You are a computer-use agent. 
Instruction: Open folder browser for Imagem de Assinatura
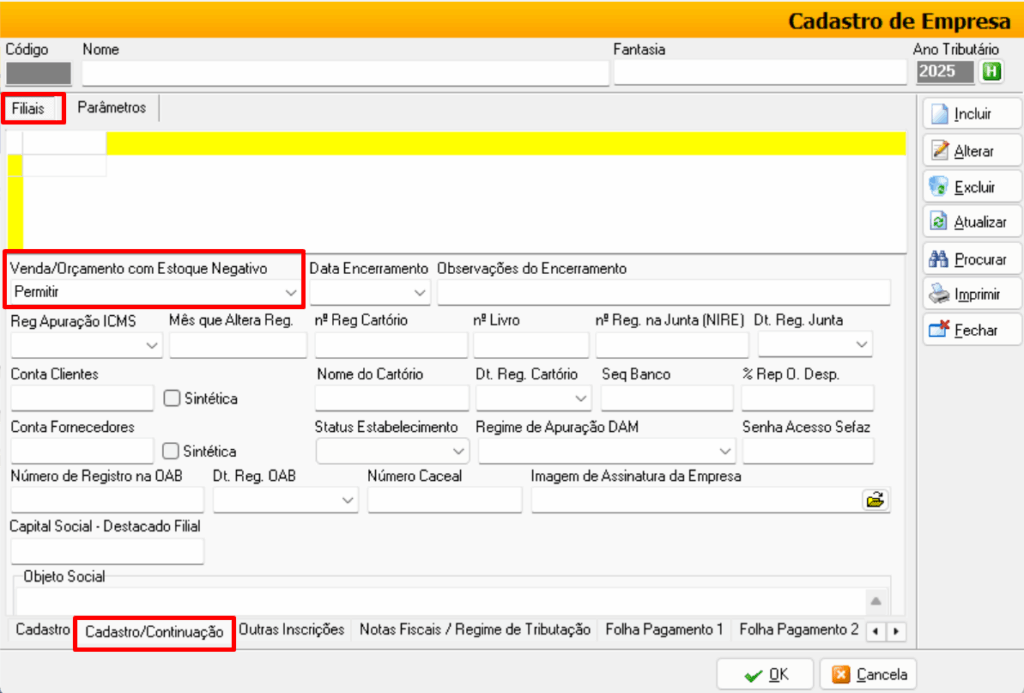(x=876, y=500)
